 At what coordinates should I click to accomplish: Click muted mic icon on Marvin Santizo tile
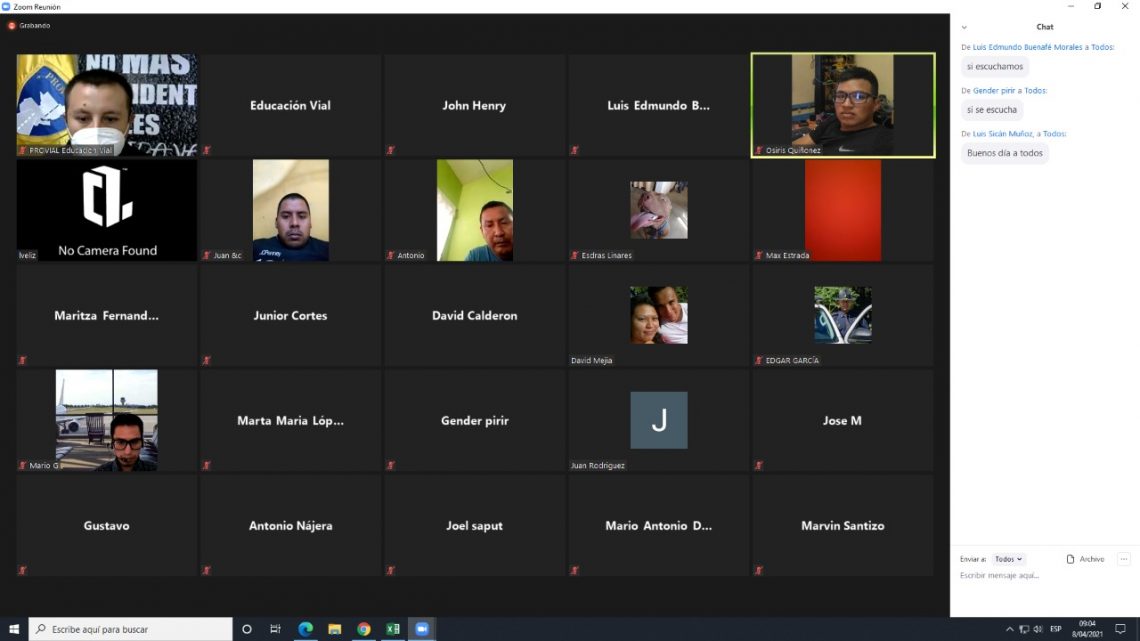tap(759, 570)
